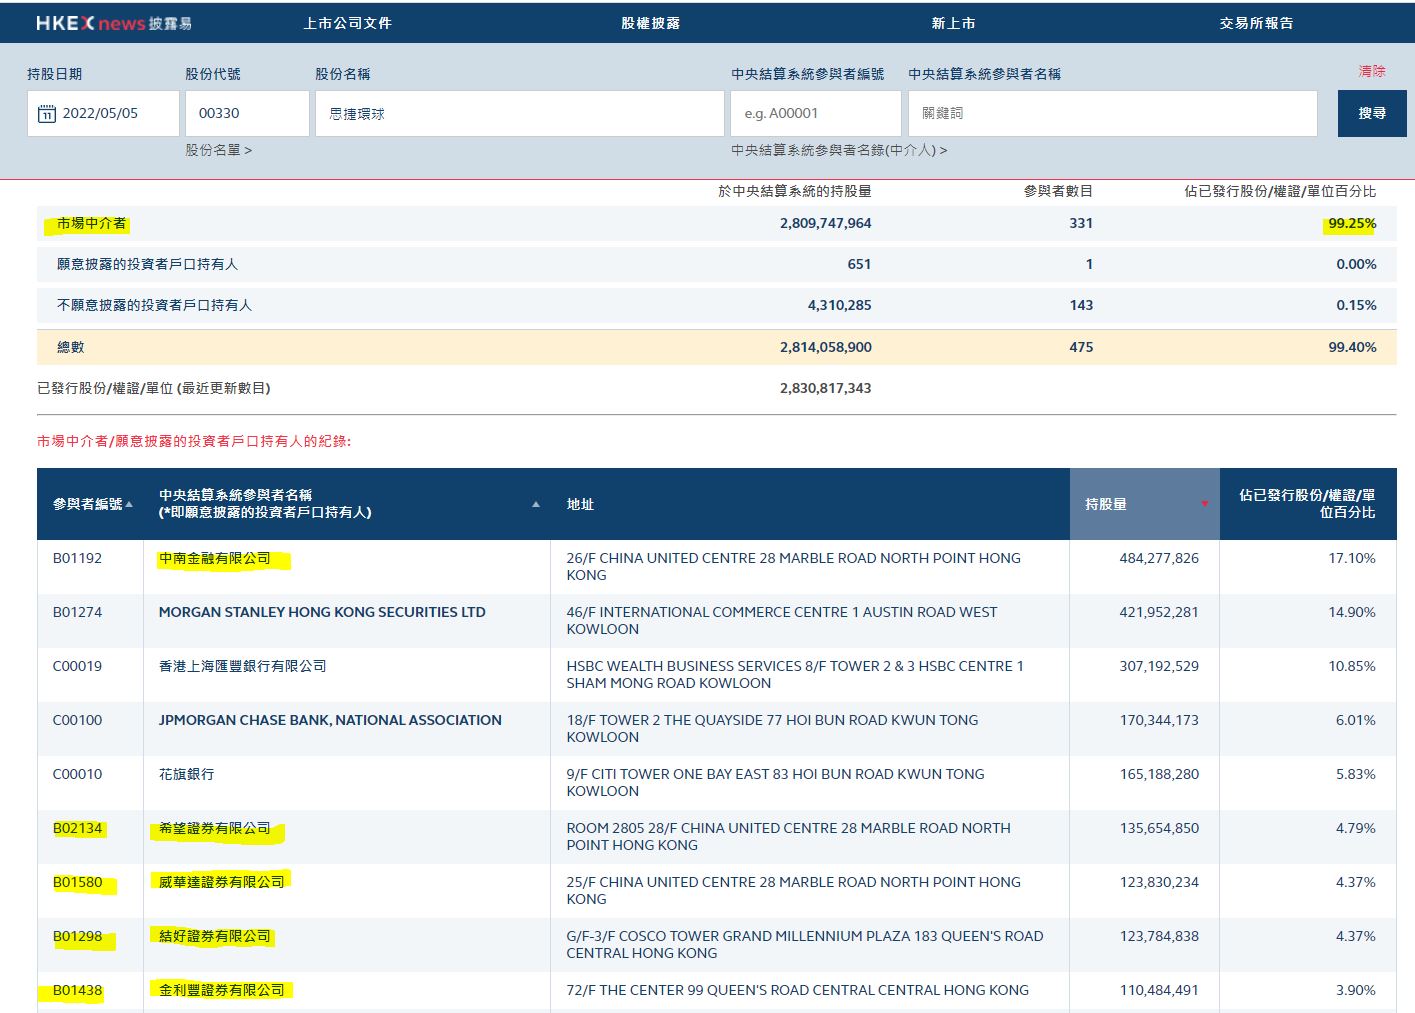Click the 72/F THE CENTER address
This screenshot has height=1013, width=1415.
[x=797, y=991]
